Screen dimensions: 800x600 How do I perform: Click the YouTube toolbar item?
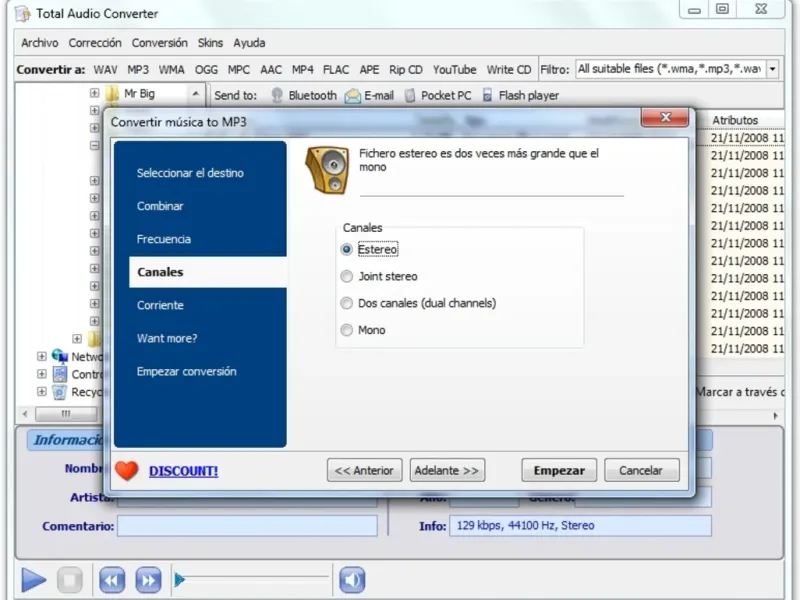[455, 70]
